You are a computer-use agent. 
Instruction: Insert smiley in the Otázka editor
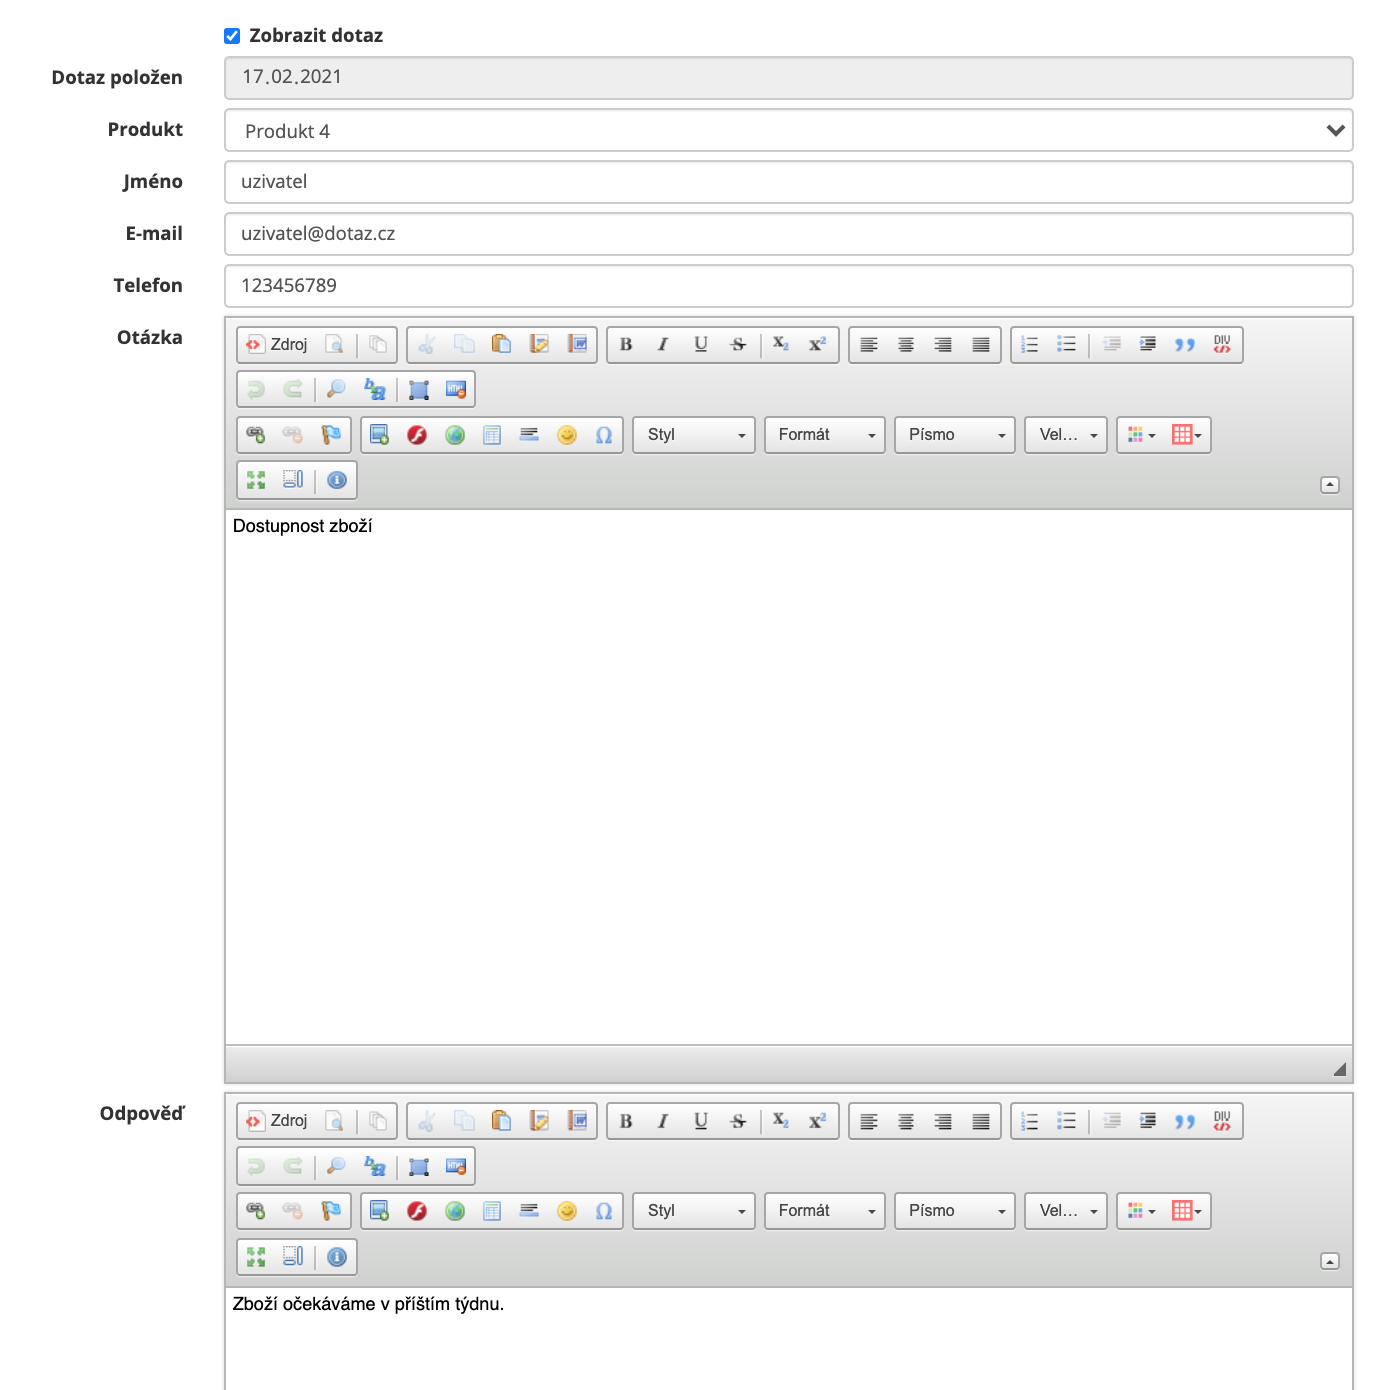click(x=567, y=435)
